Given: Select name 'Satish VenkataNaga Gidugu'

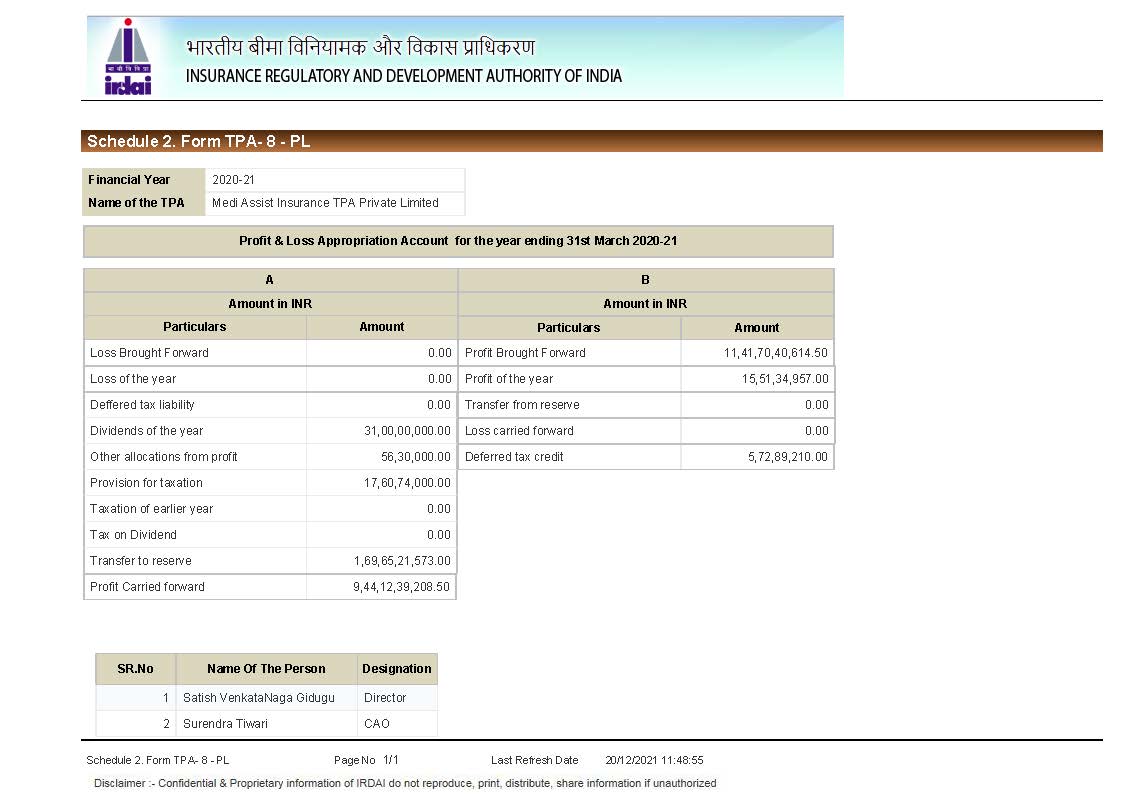Looking at the screenshot, I should pyautogui.click(x=259, y=698).
